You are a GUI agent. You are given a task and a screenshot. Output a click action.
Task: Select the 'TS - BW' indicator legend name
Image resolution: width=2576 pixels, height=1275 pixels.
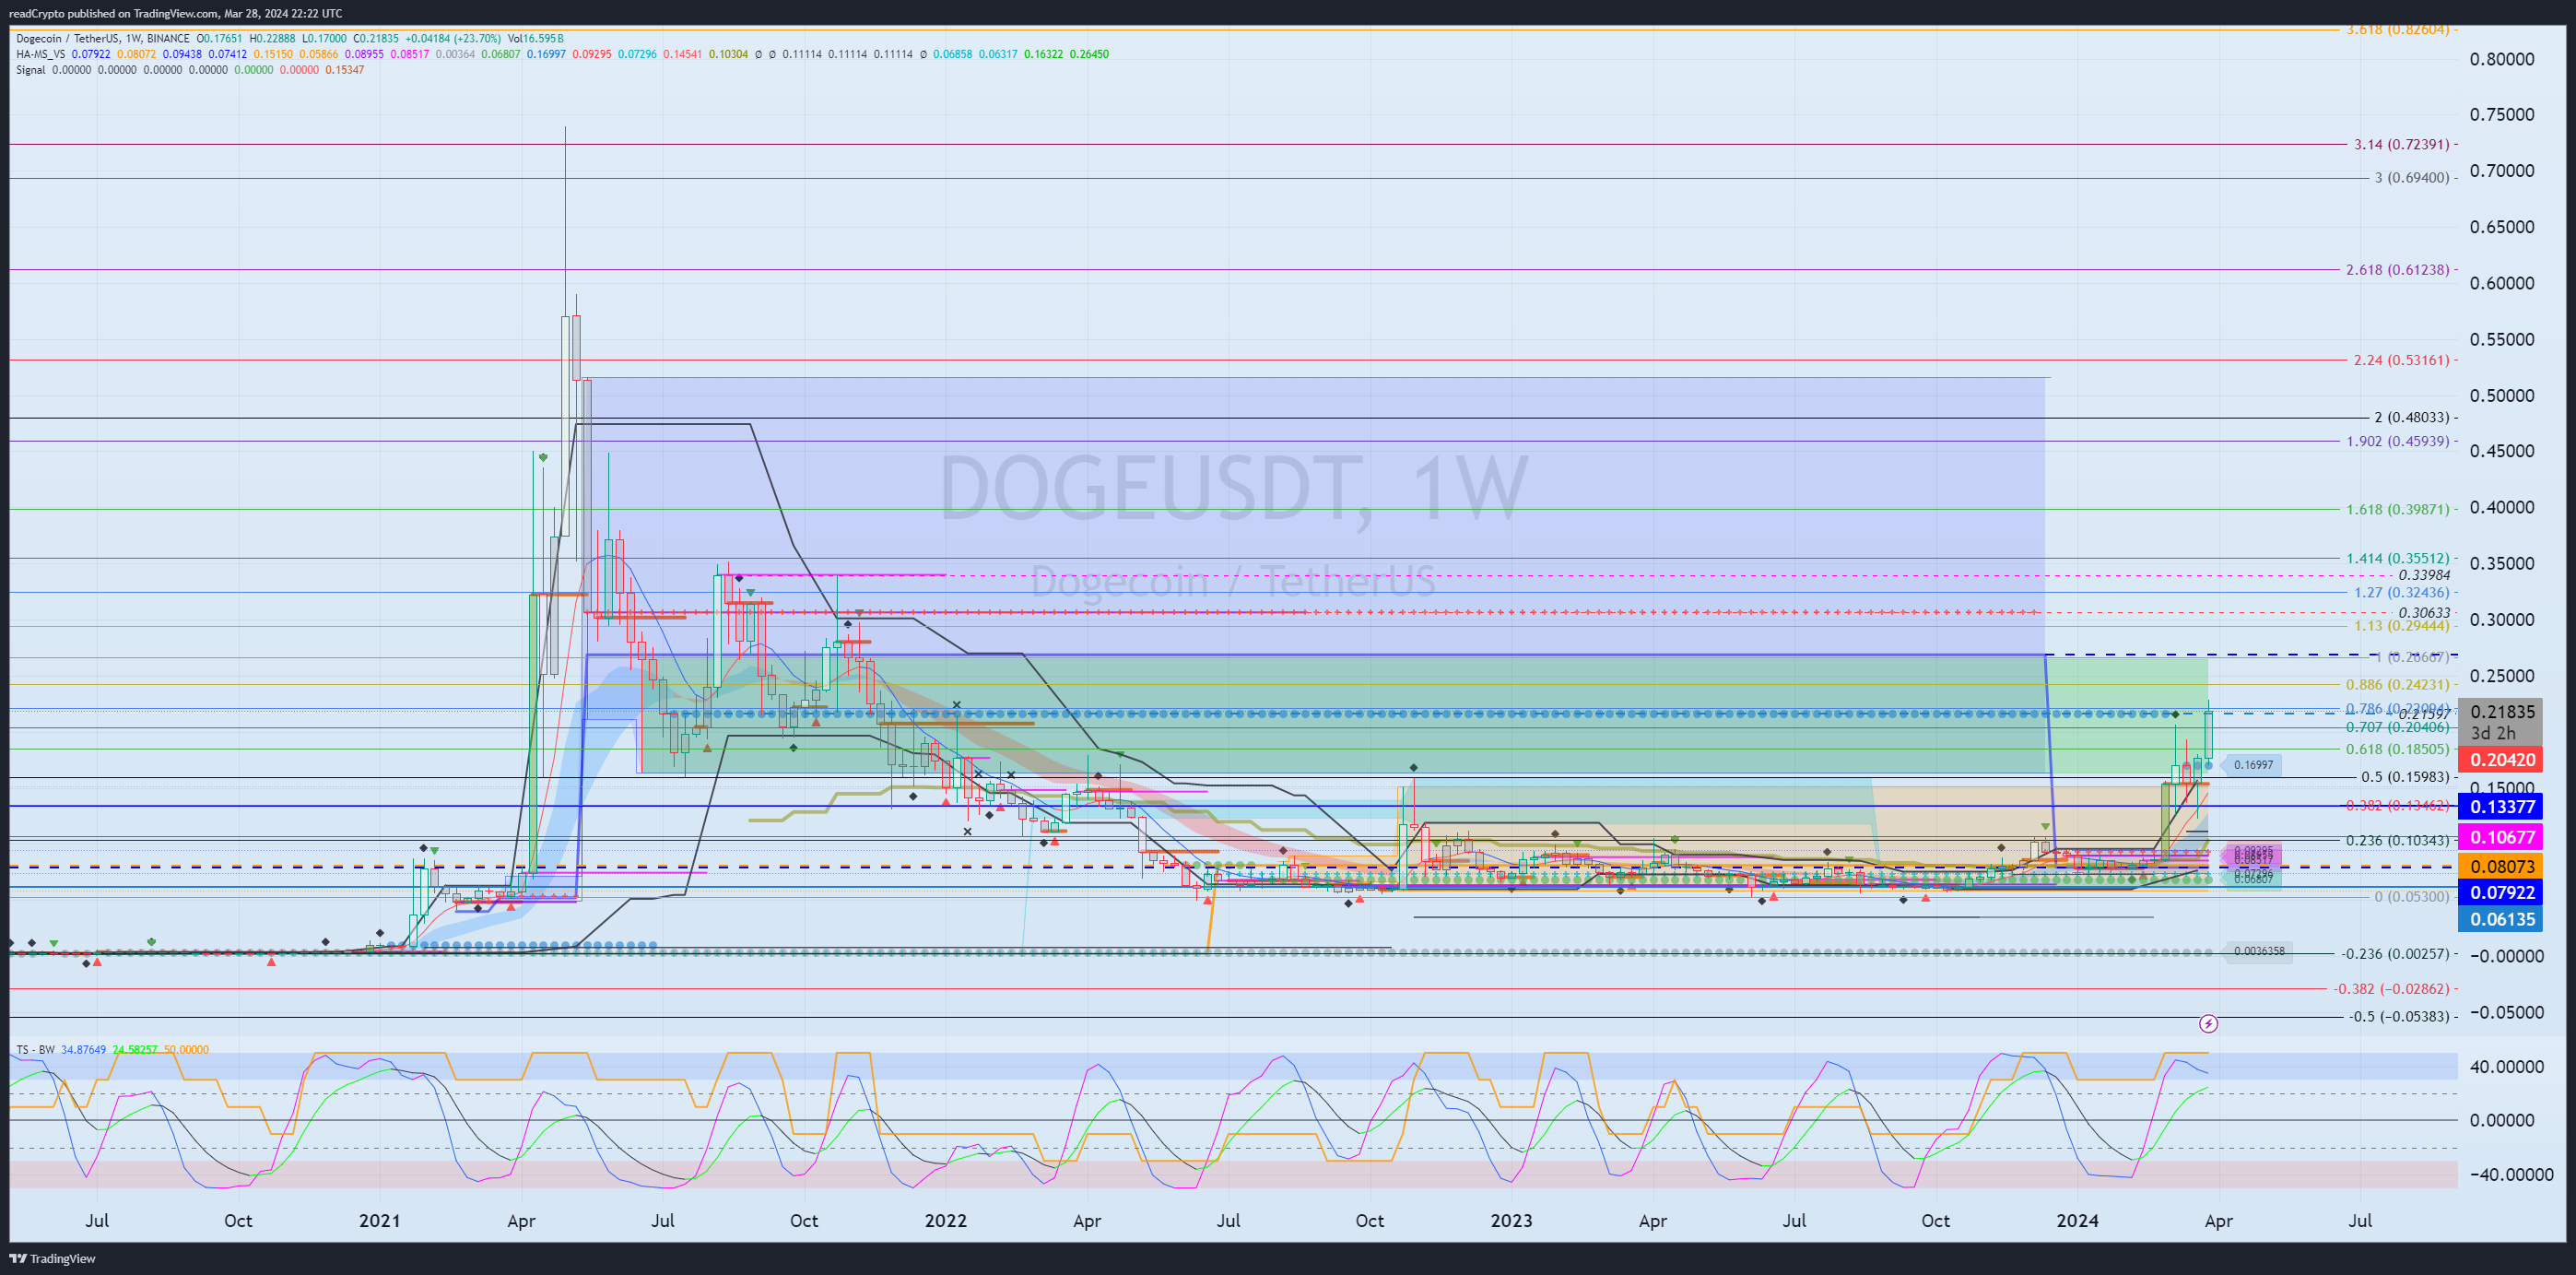[x=35, y=1049]
